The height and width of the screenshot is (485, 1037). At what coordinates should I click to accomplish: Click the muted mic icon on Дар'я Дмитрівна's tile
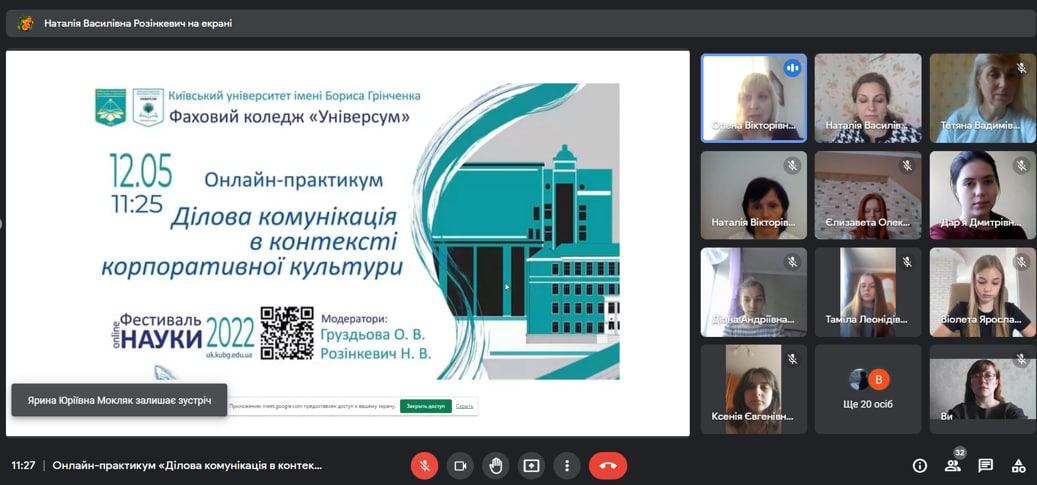coord(1021,165)
